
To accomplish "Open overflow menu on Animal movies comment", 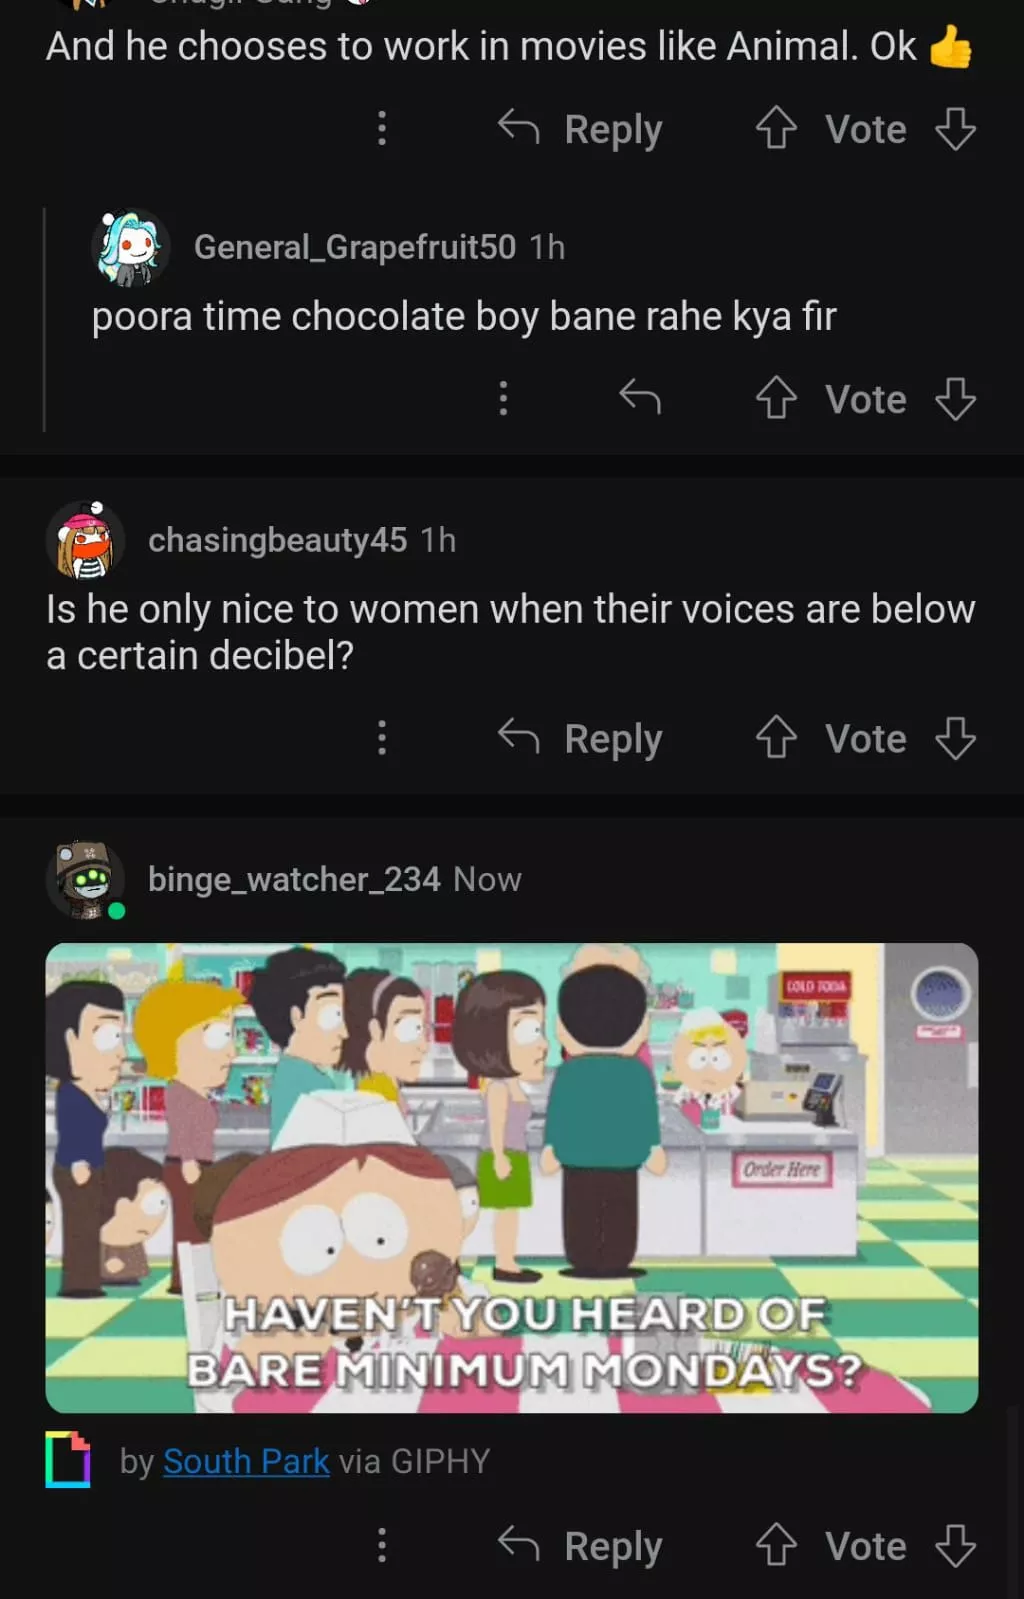I will 381,128.
